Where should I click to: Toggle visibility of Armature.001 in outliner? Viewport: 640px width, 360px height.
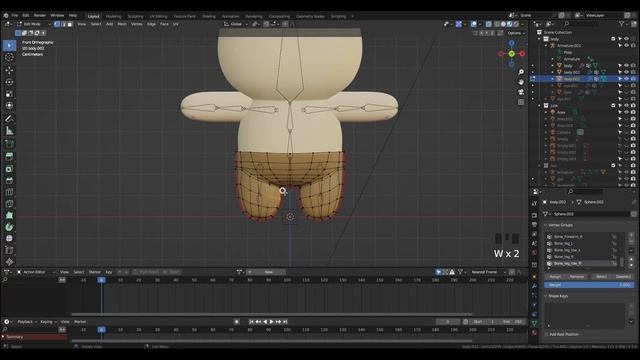click(627, 46)
